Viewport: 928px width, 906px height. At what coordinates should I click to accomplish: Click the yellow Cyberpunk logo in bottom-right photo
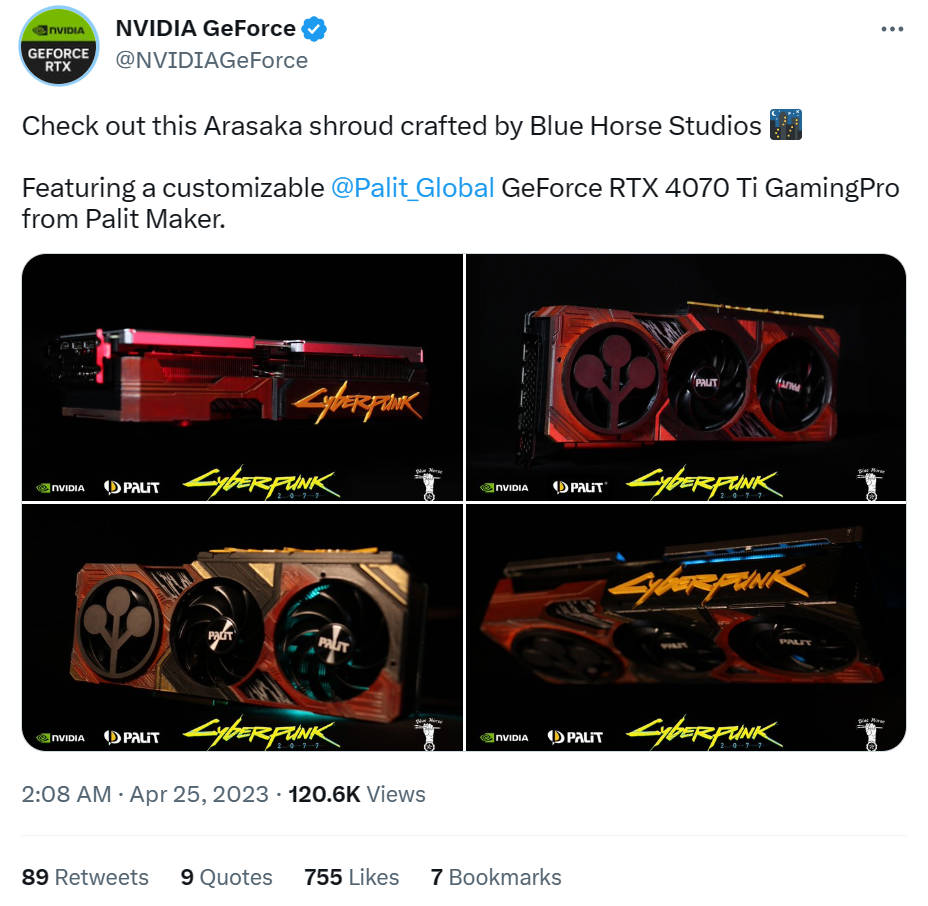click(705, 733)
